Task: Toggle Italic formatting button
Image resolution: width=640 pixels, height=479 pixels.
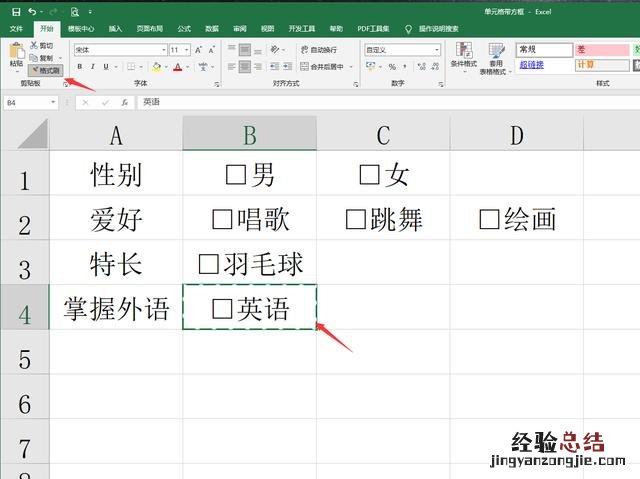Action: click(x=93, y=67)
